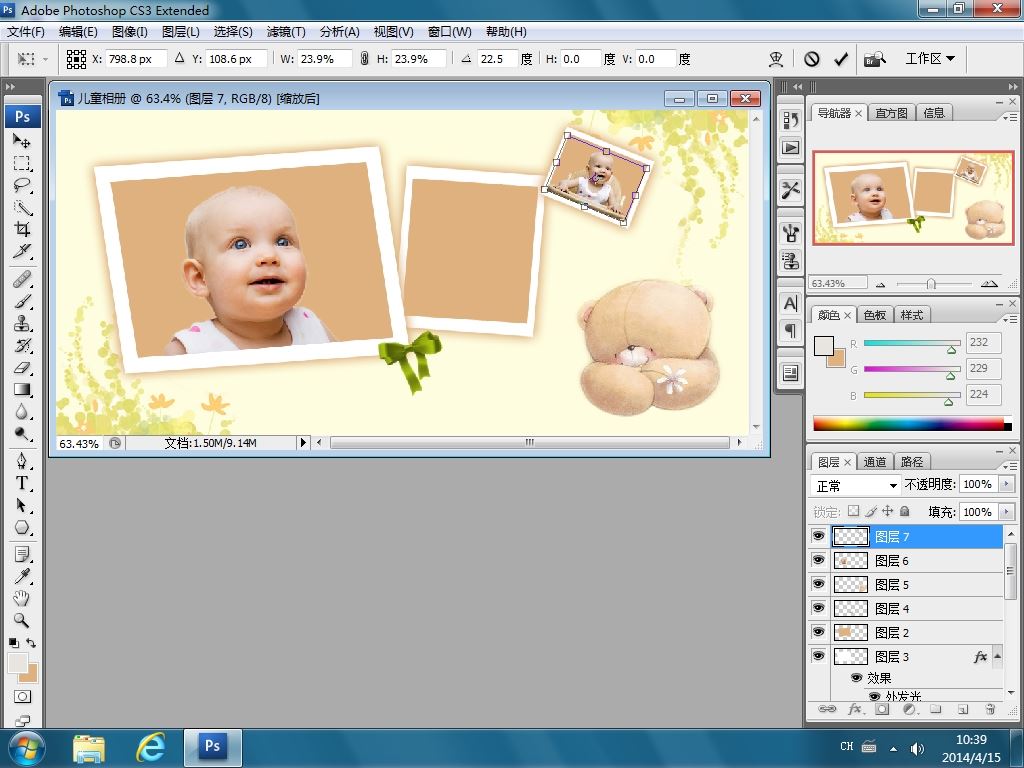The height and width of the screenshot is (768, 1024).
Task: Switch to the 通道 tab
Action: [875, 462]
